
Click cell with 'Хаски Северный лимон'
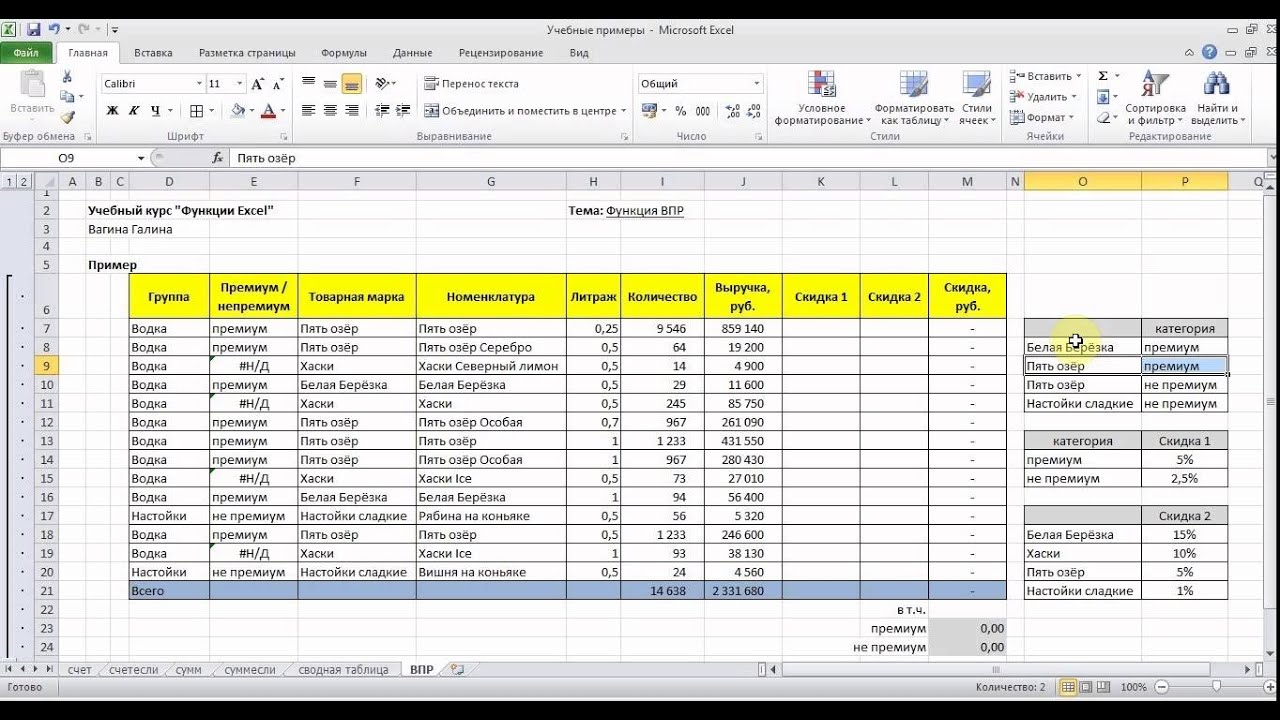(x=491, y=366)
